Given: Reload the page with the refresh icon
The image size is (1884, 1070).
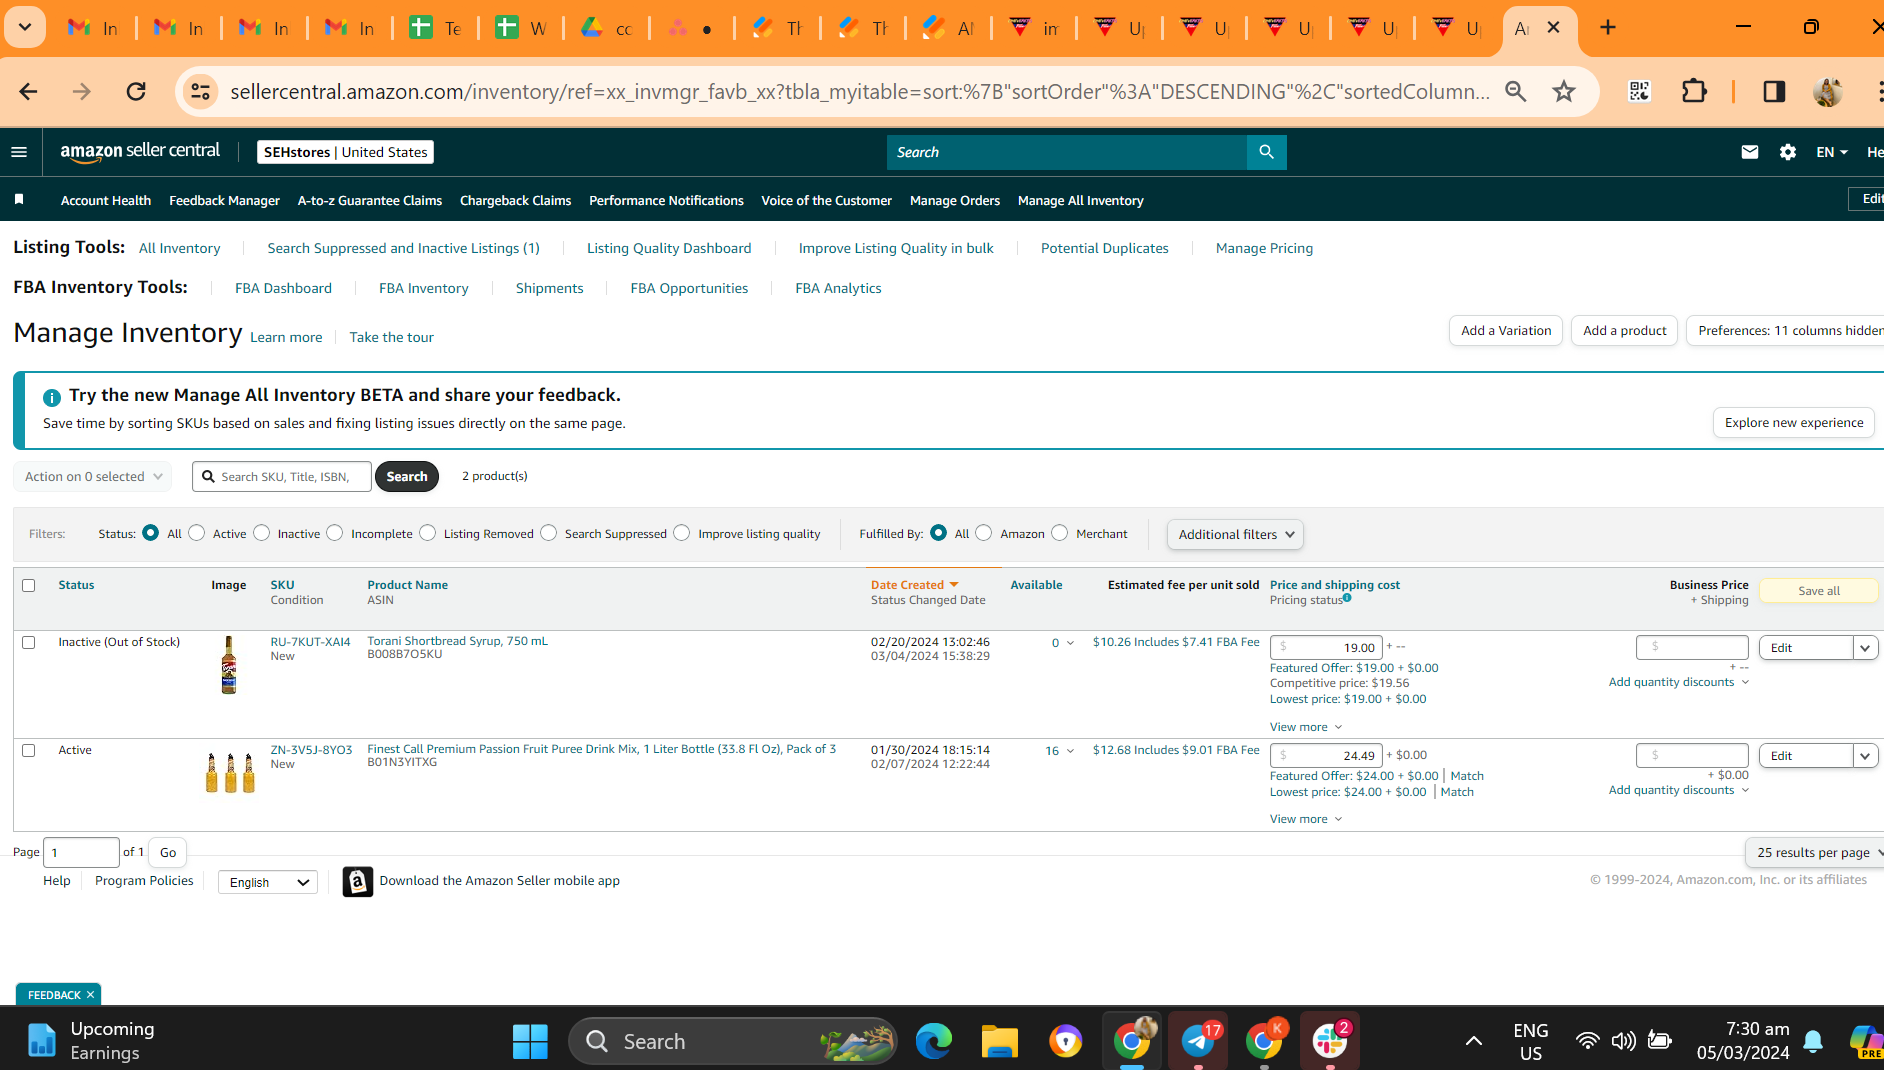Looking at the screenshot, I should tap(136, 92).
